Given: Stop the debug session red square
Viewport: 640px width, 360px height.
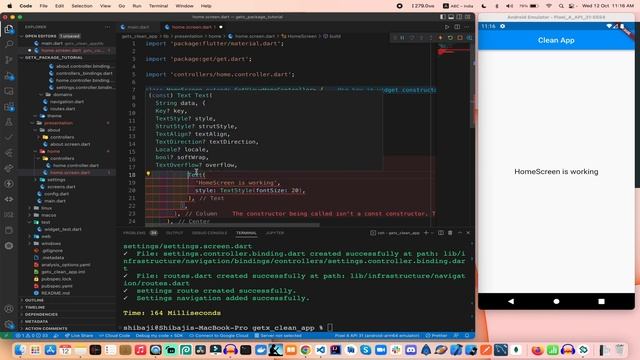Looking at the screenshot, I should point(460,38).
